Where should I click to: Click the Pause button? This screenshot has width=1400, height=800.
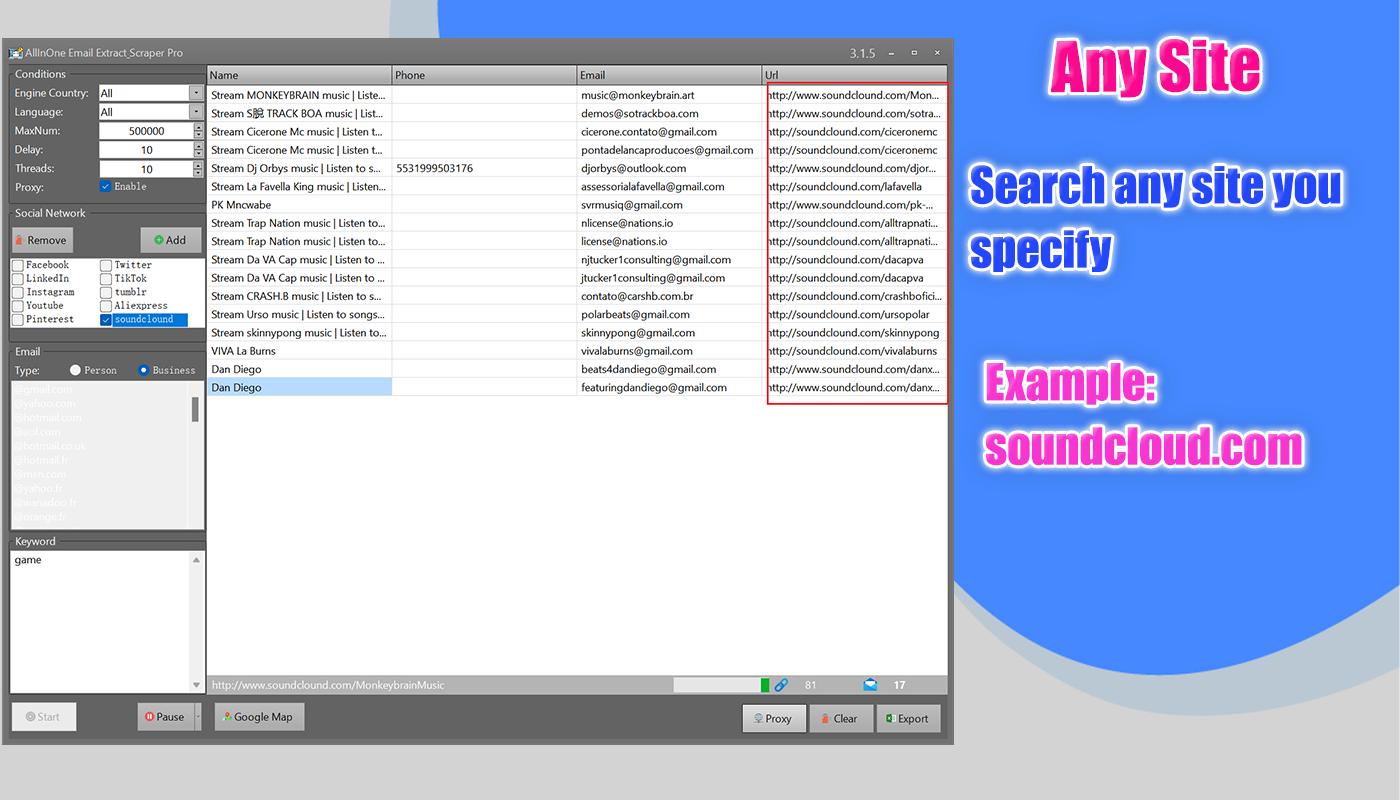(165, 717)
